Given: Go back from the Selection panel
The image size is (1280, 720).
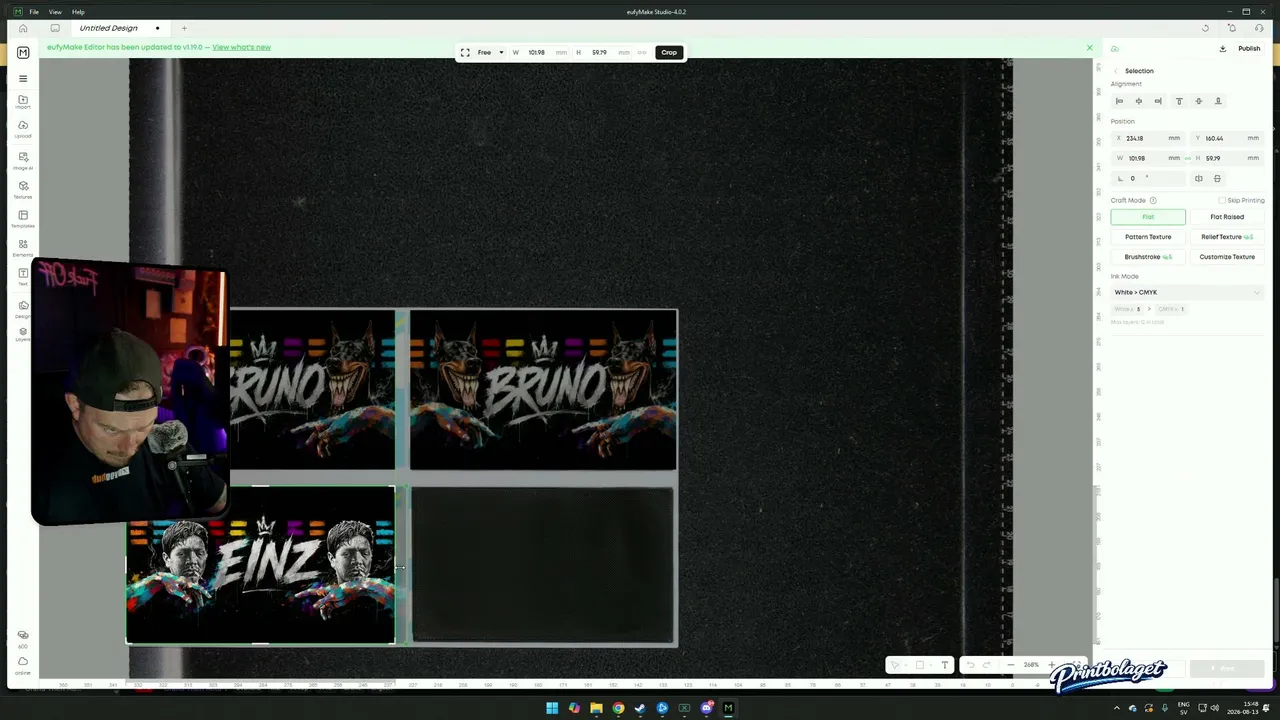Looking at the screenshot, I should [x=1116, y=71].
